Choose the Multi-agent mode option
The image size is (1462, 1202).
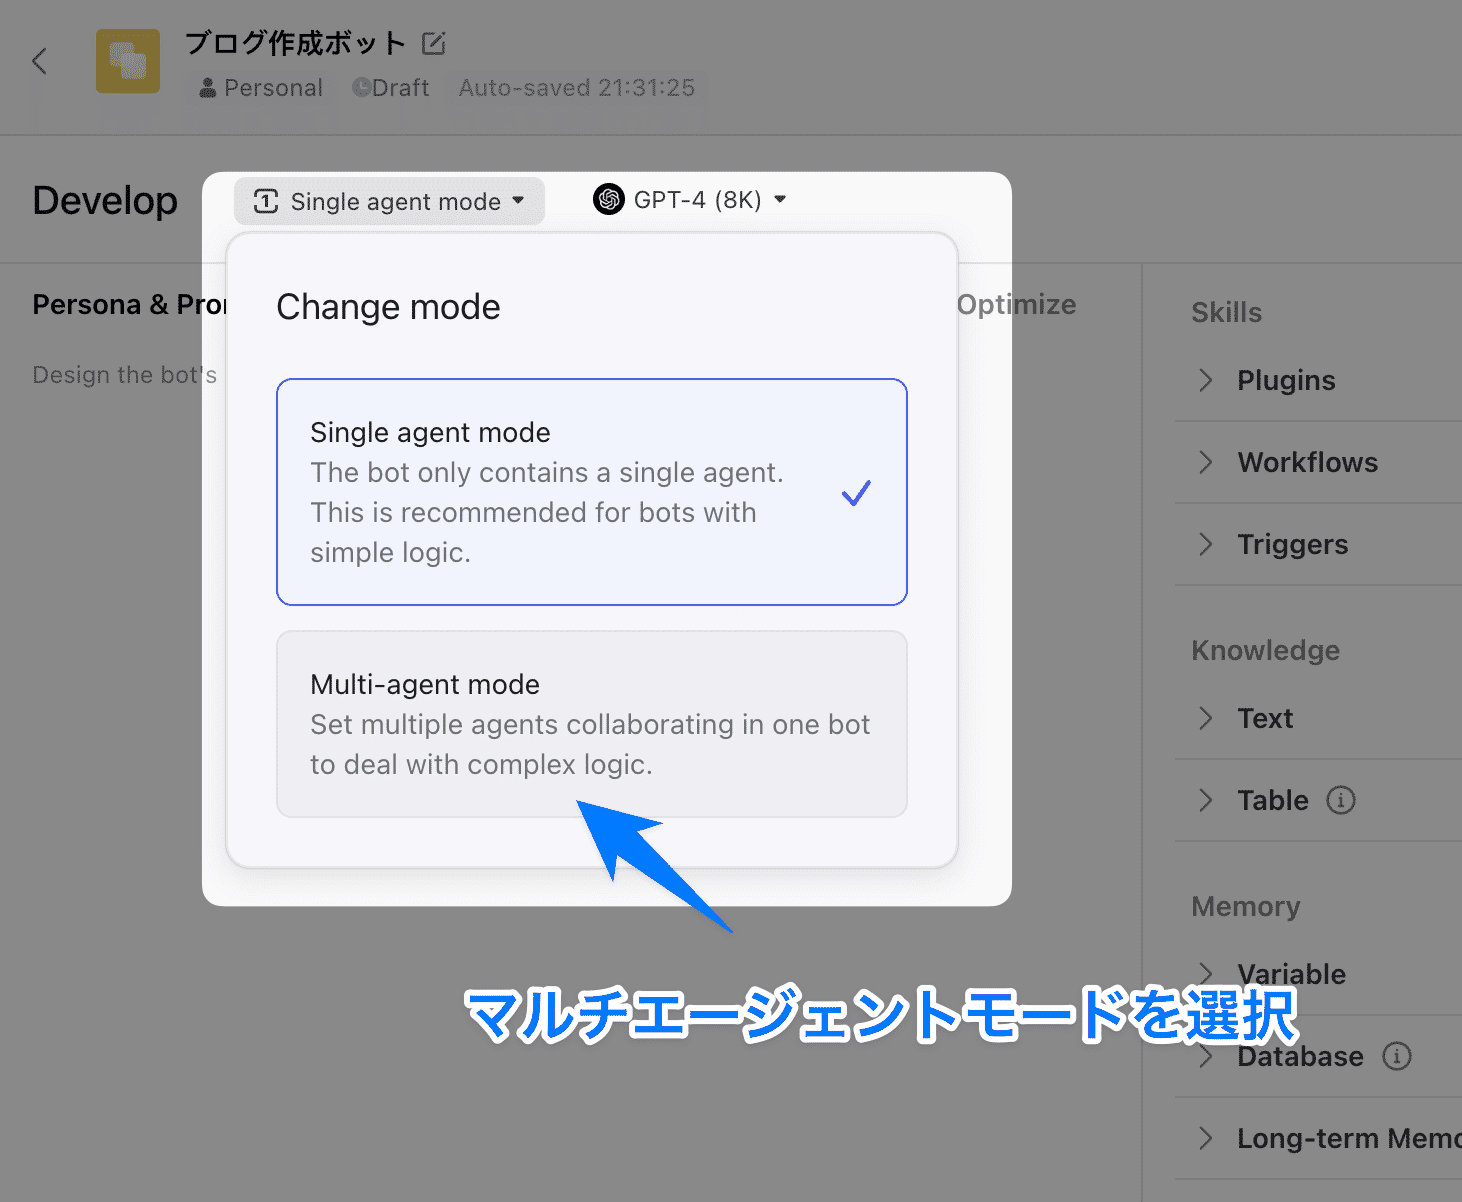591,723
